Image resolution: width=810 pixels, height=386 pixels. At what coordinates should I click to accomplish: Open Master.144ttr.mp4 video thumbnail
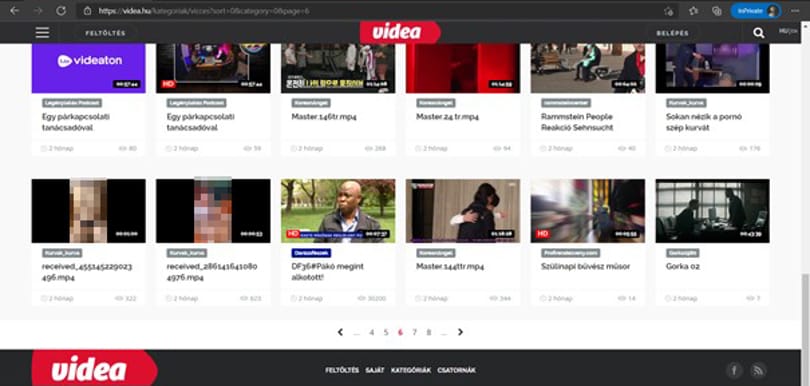pos(463,211)
